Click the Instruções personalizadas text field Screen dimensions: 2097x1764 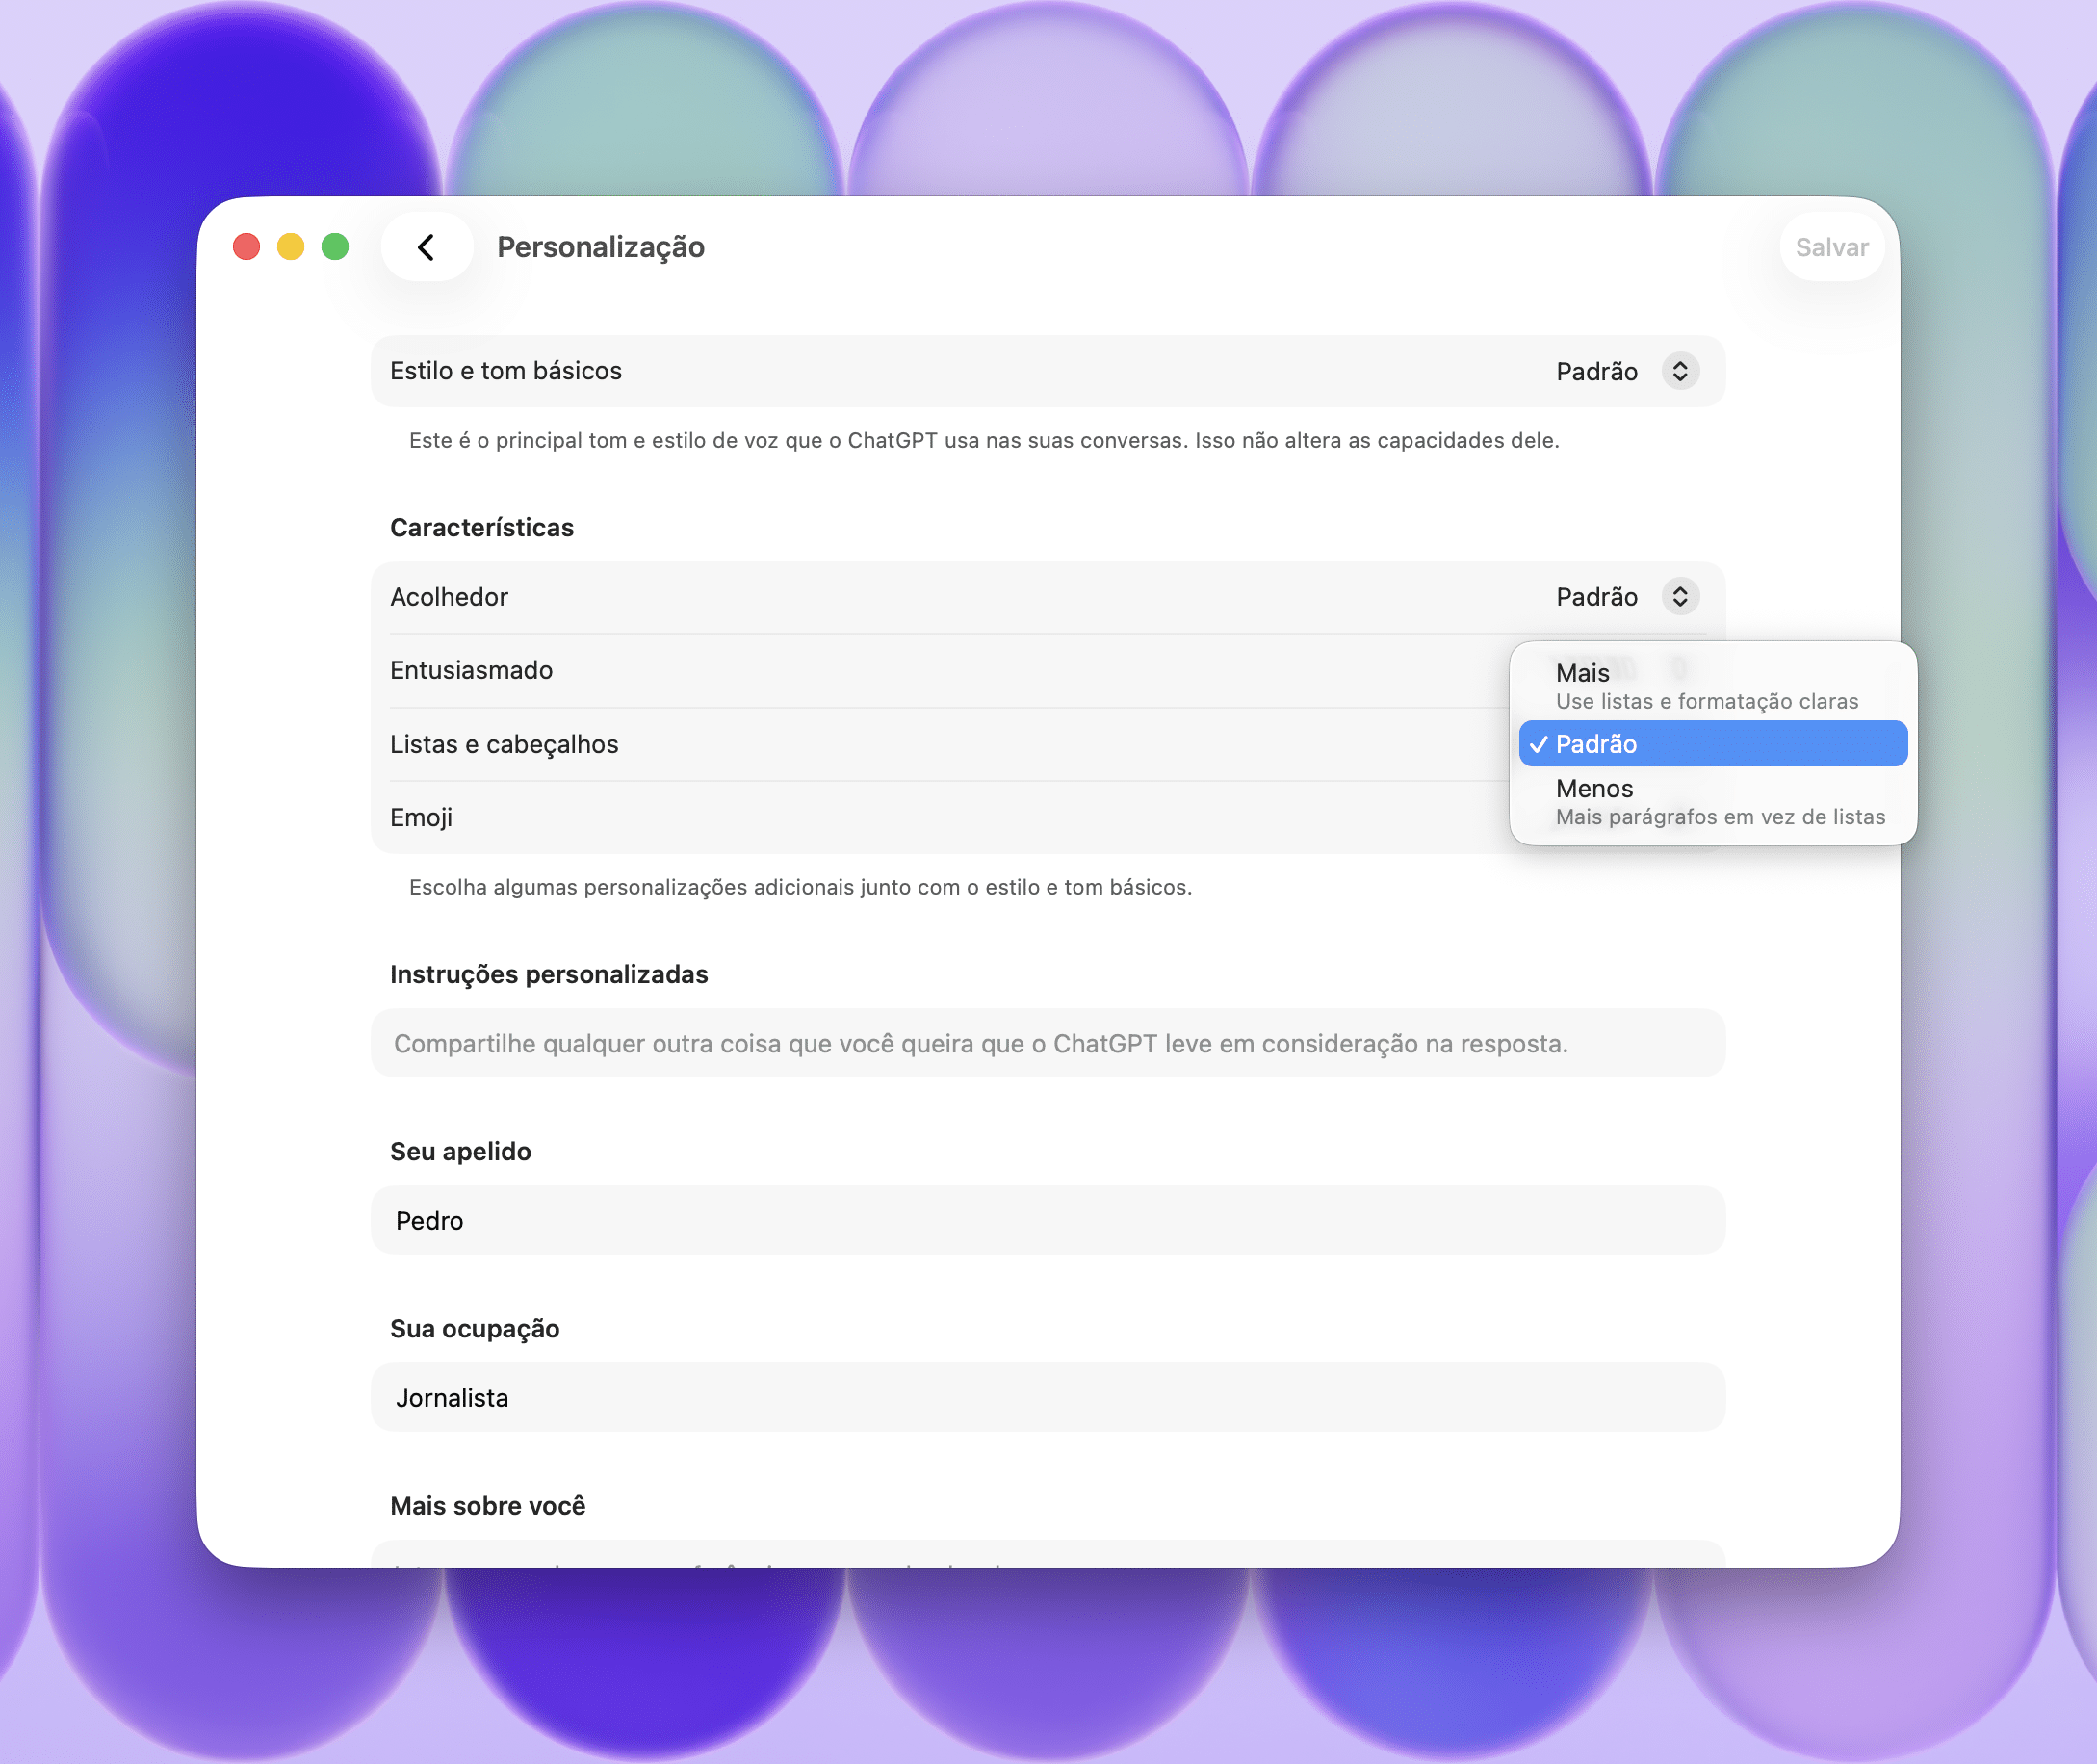[x=1047, y=1043]
